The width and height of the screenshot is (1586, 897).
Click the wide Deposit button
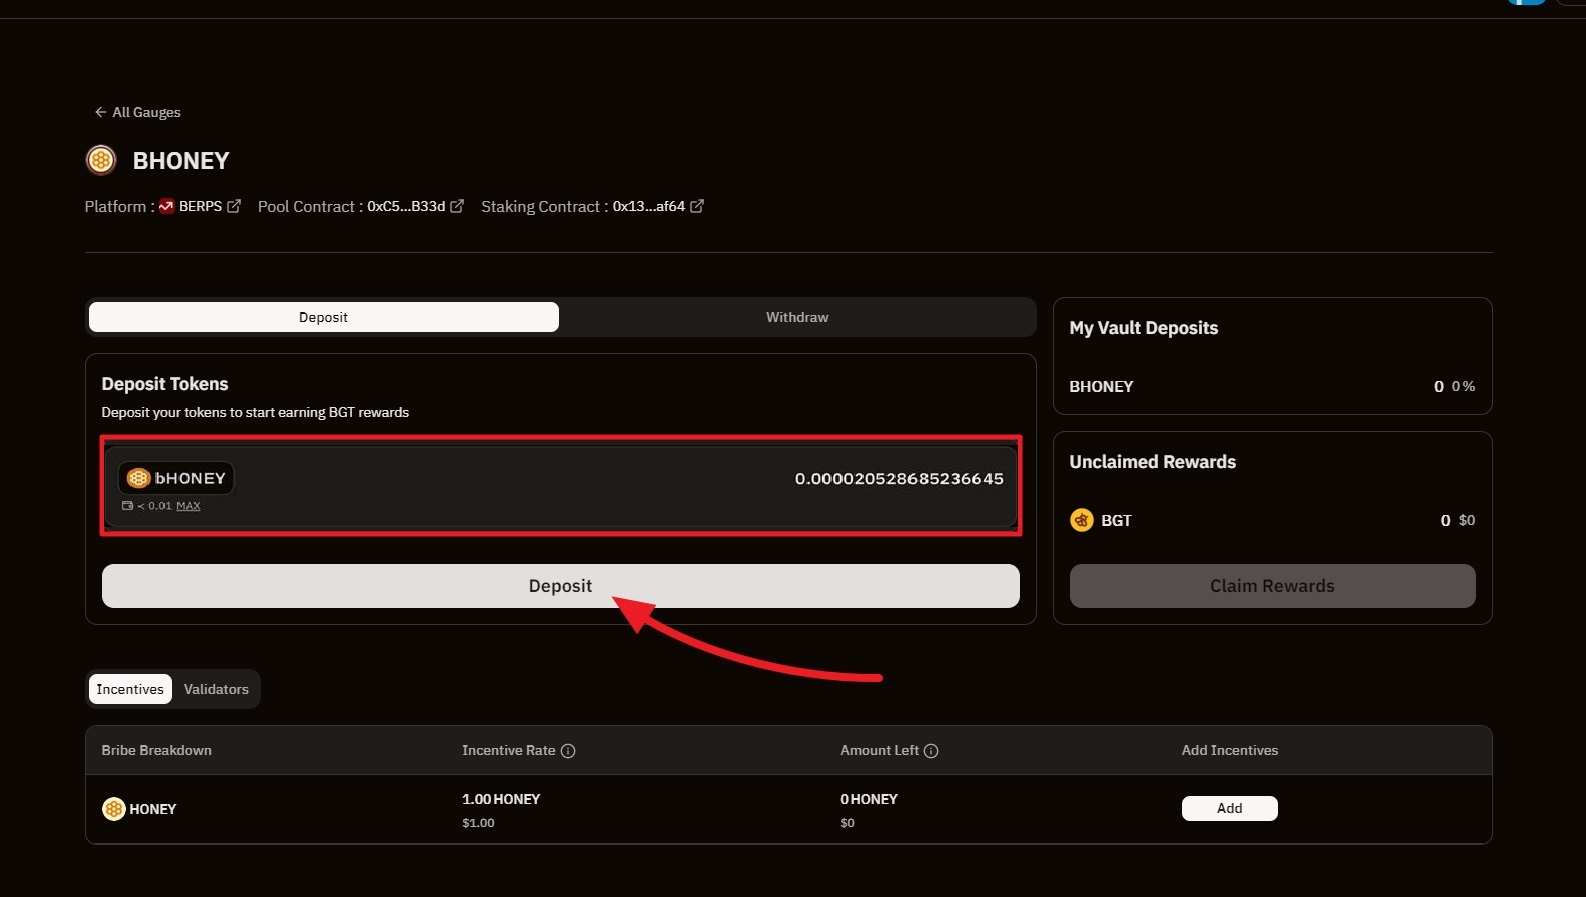pyautogui.click(x=560, y=586)
